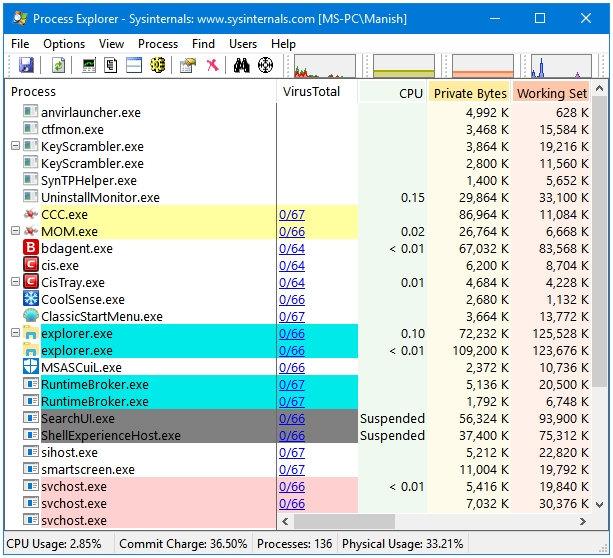Open bdagent.exe VirusTotal result 0/64
The image size is (613, 558).
coord(292,249)
